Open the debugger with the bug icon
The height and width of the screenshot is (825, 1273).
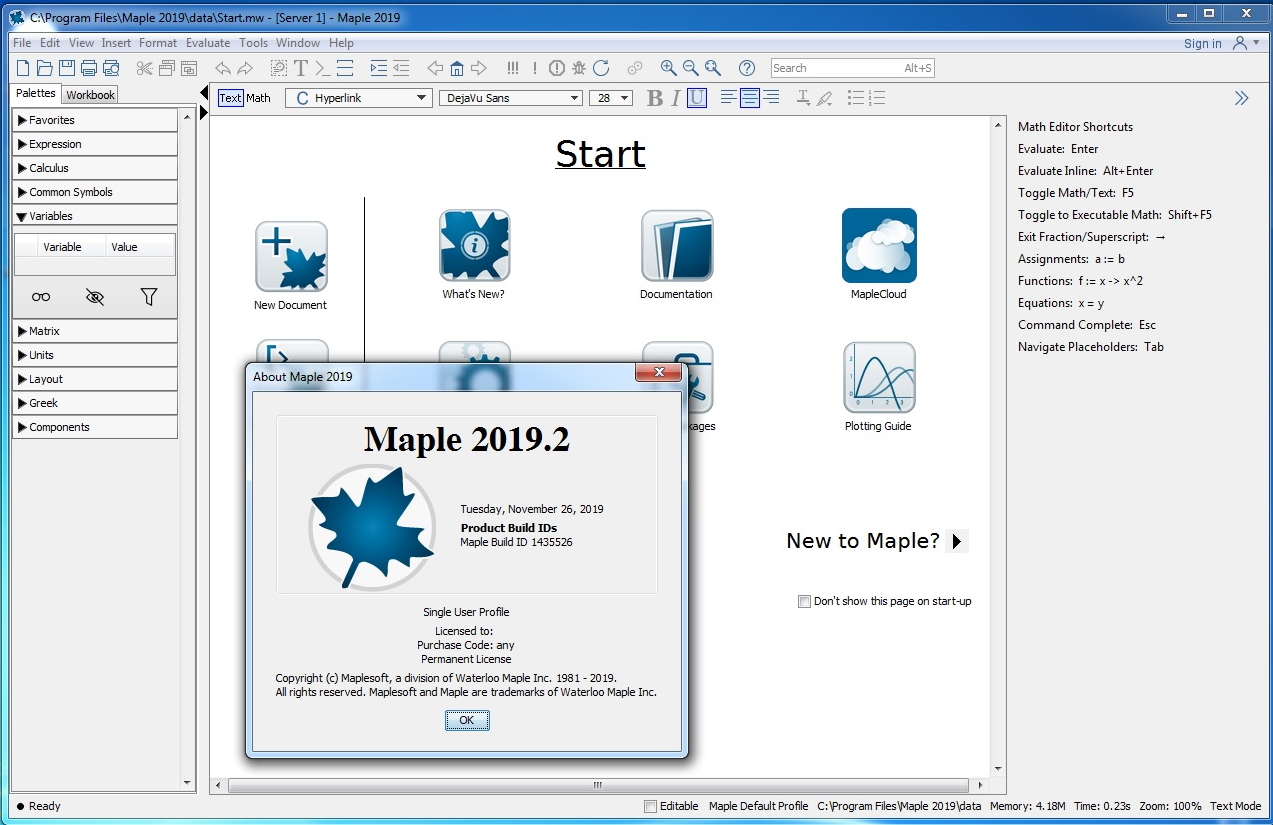pos(579,68)
